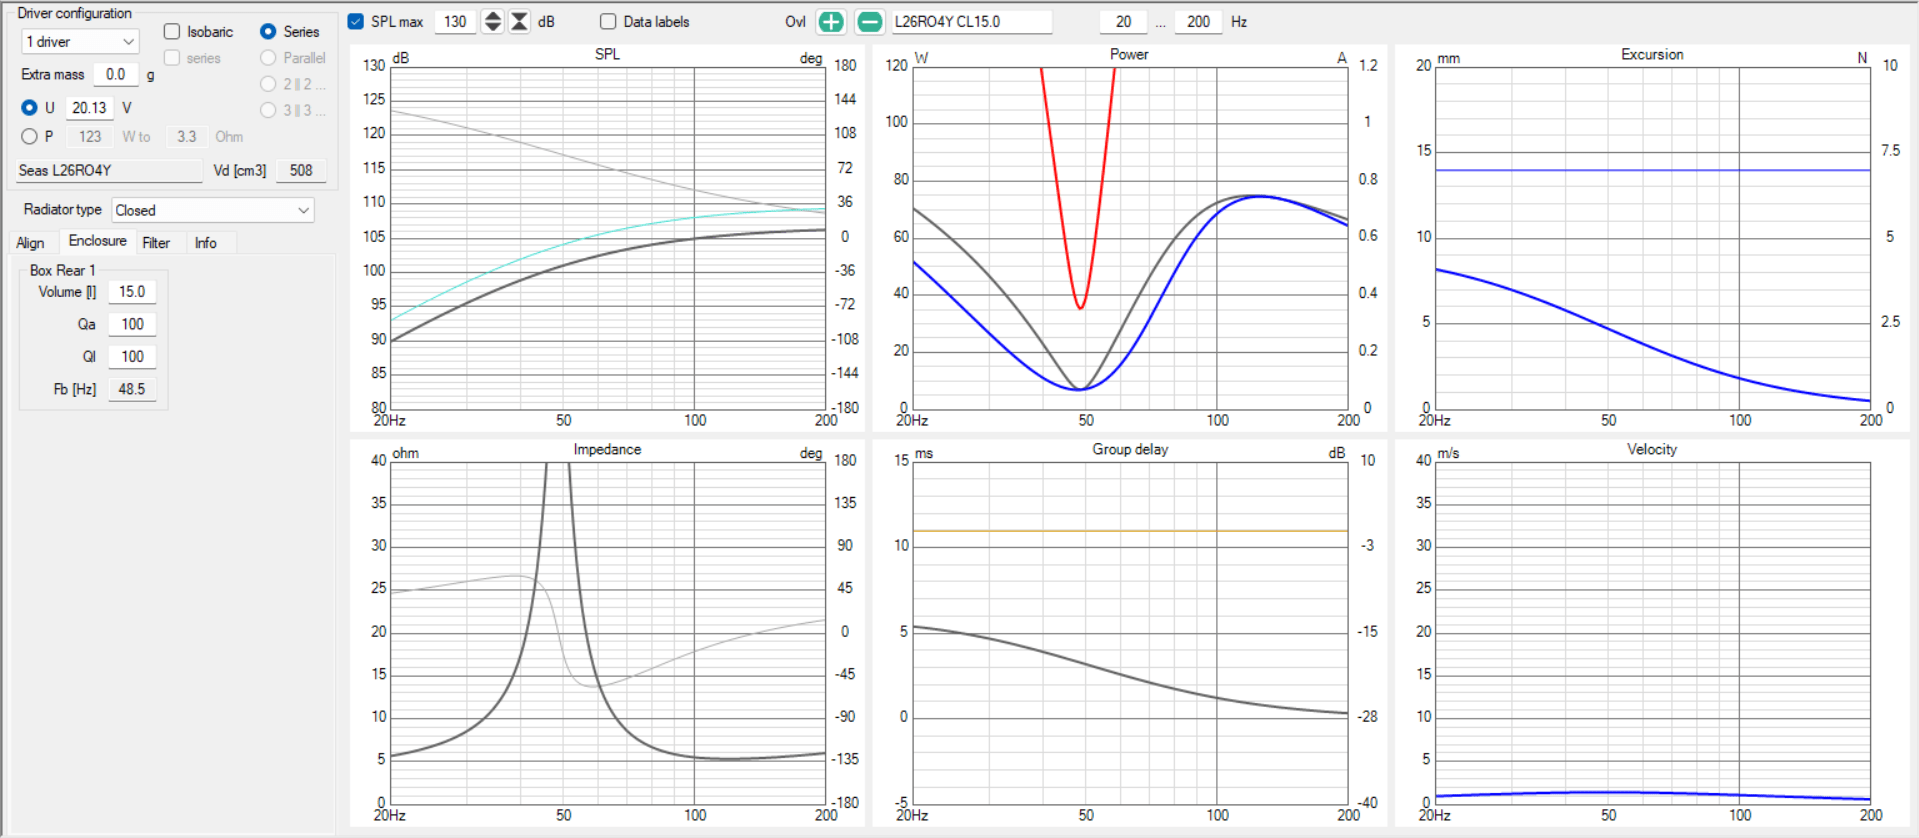The image size is (1919, 838).
Task: Click the Seas L26RO4Y driver button
Action: tap(109, 170)
